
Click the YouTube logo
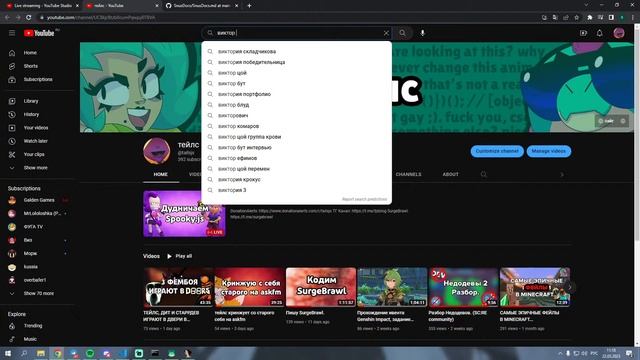[x=39, y=33]
